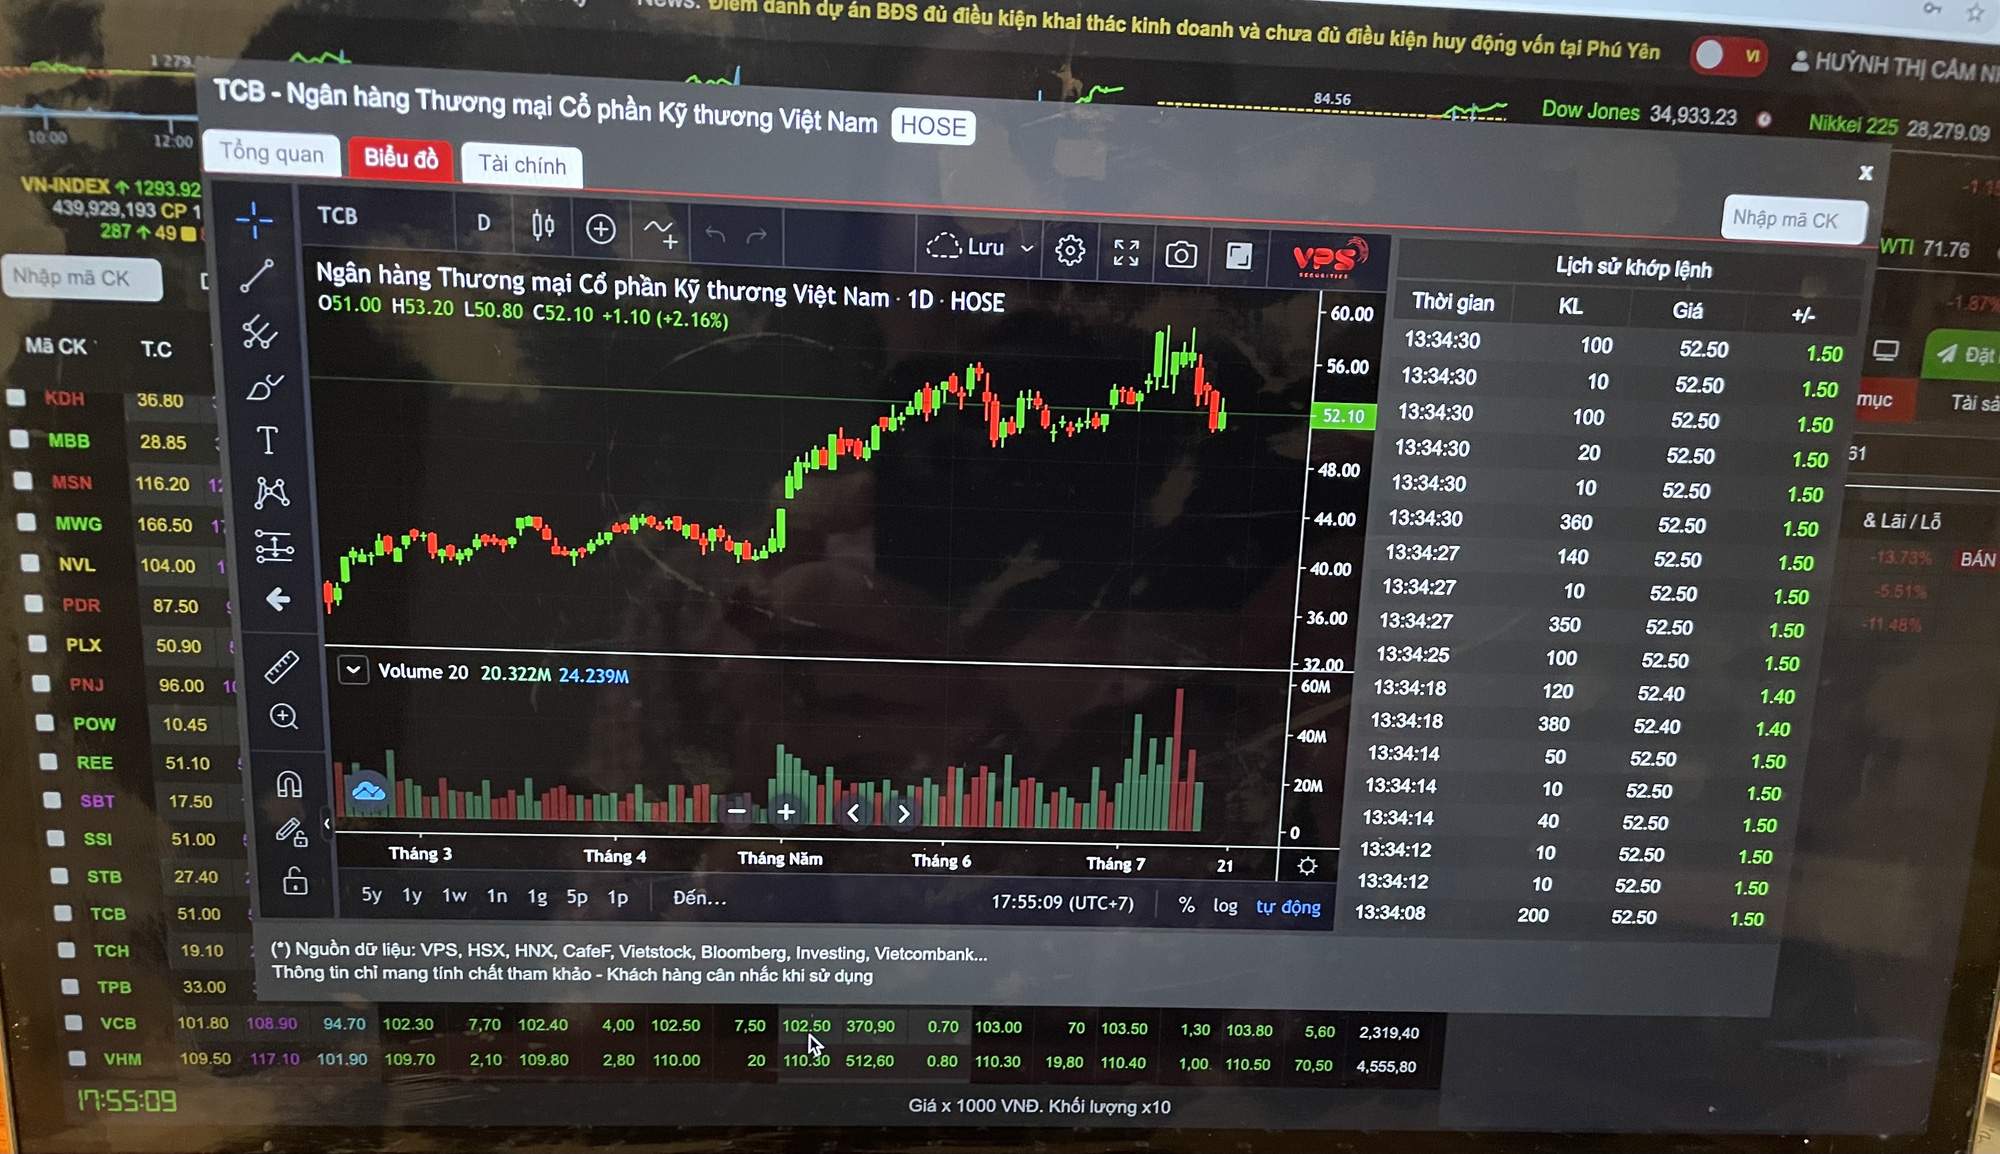Click the chart layout square icon
Viewport: 2000px width, 1154px height.
coord(1239,256)
